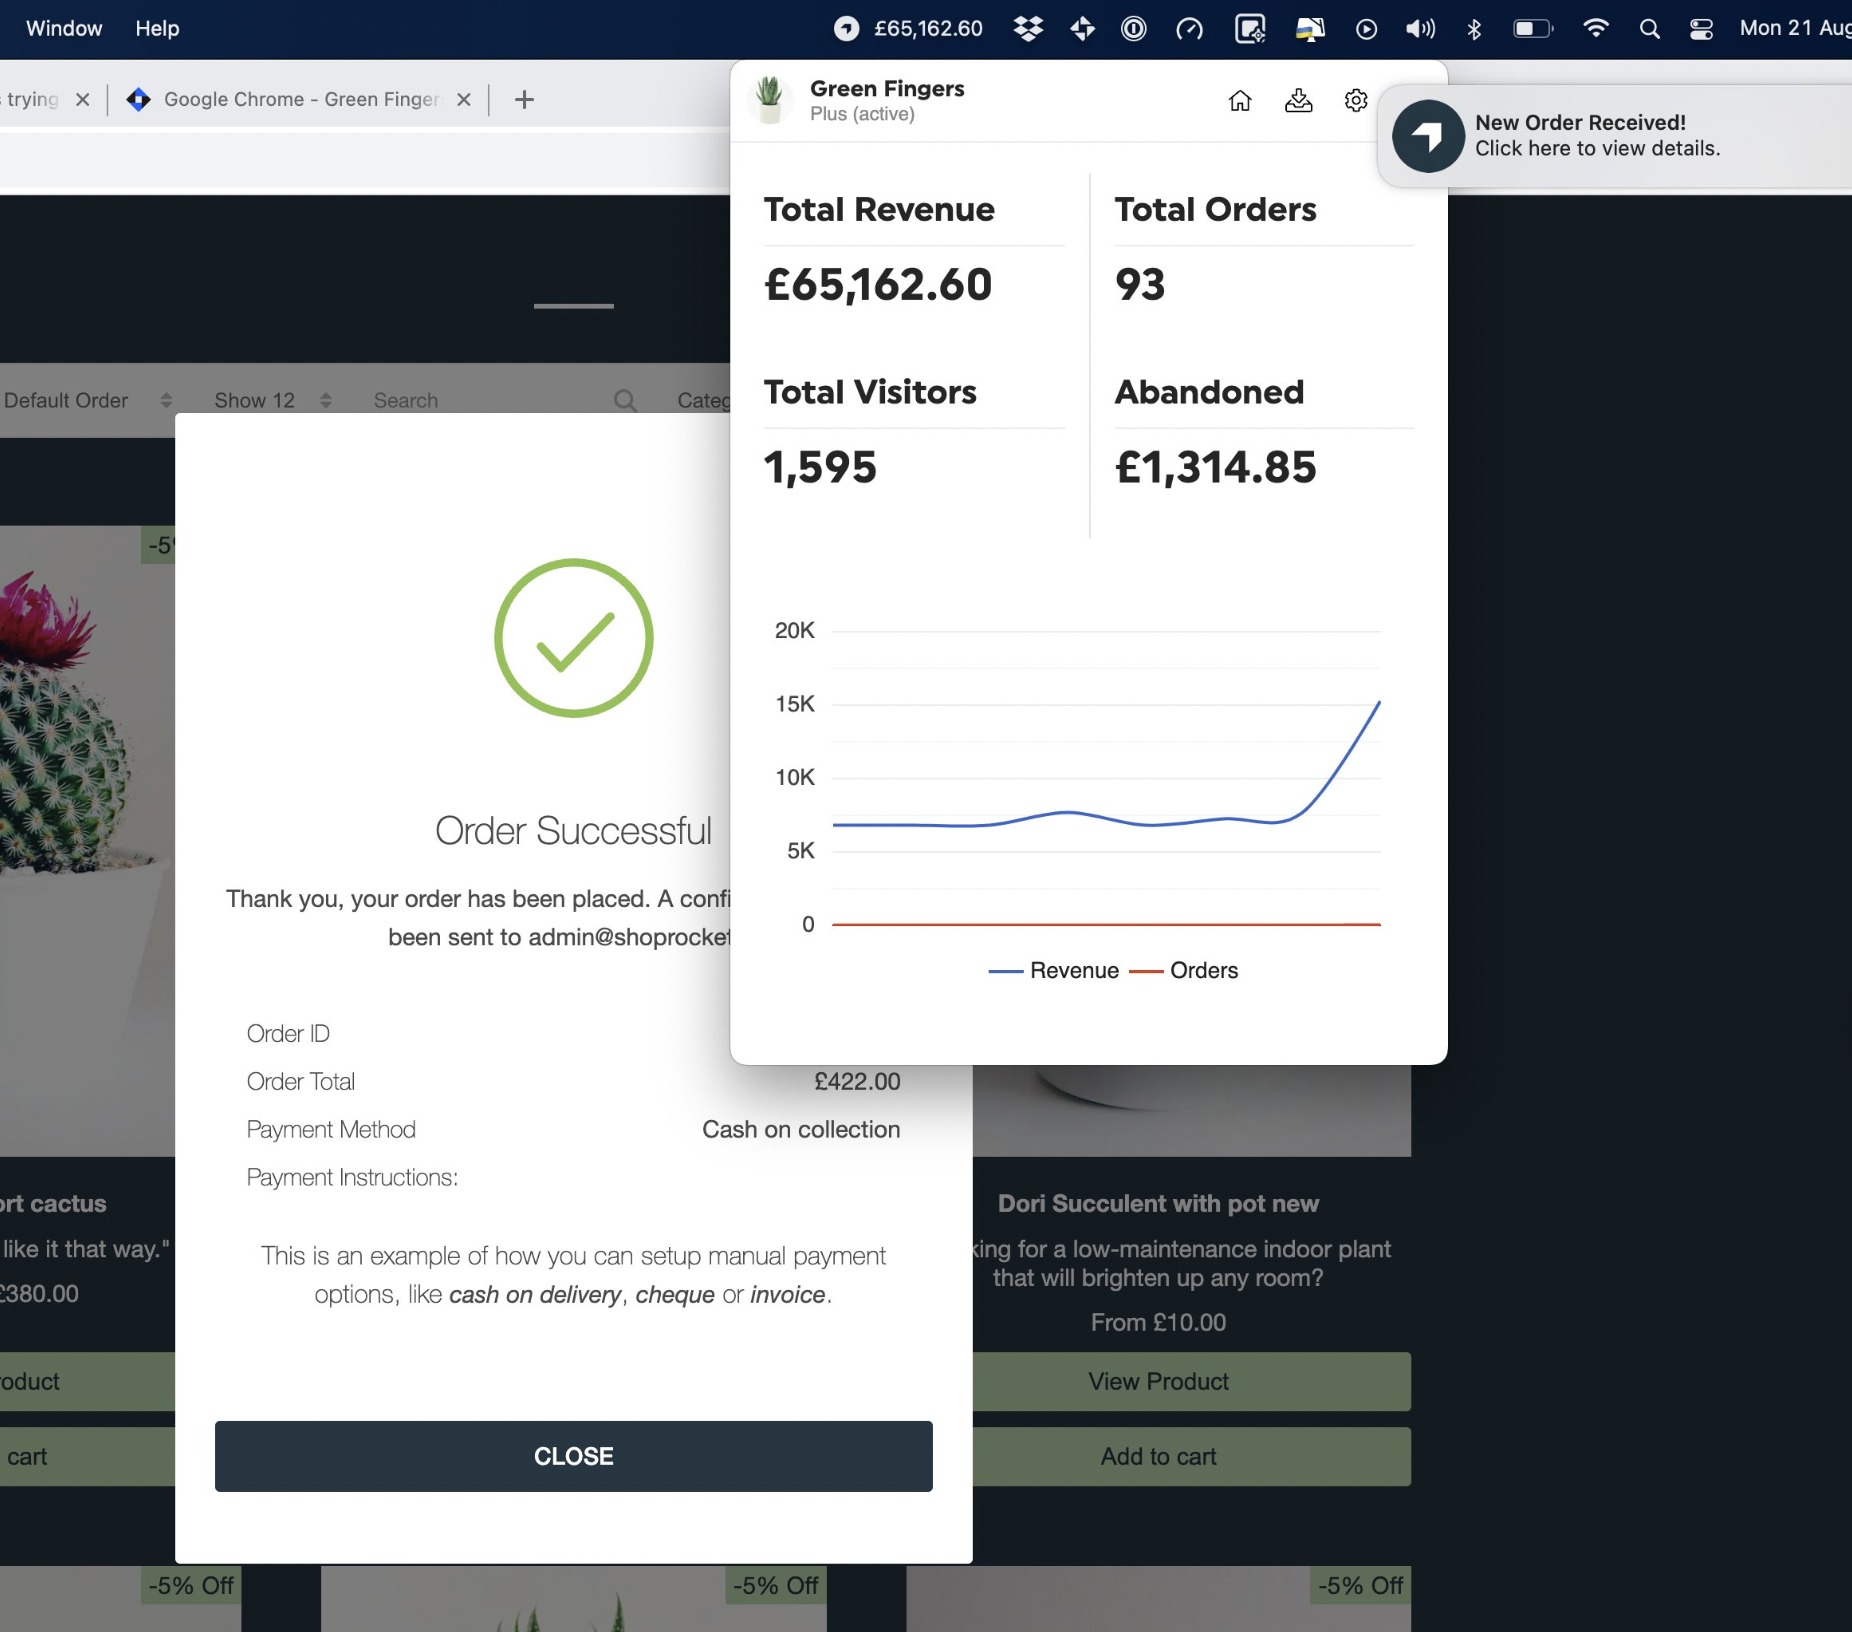Click the Shoprocket revenue menu bar icon
This screenshot has height=1632, width=1852.
[x=847, y=29]
